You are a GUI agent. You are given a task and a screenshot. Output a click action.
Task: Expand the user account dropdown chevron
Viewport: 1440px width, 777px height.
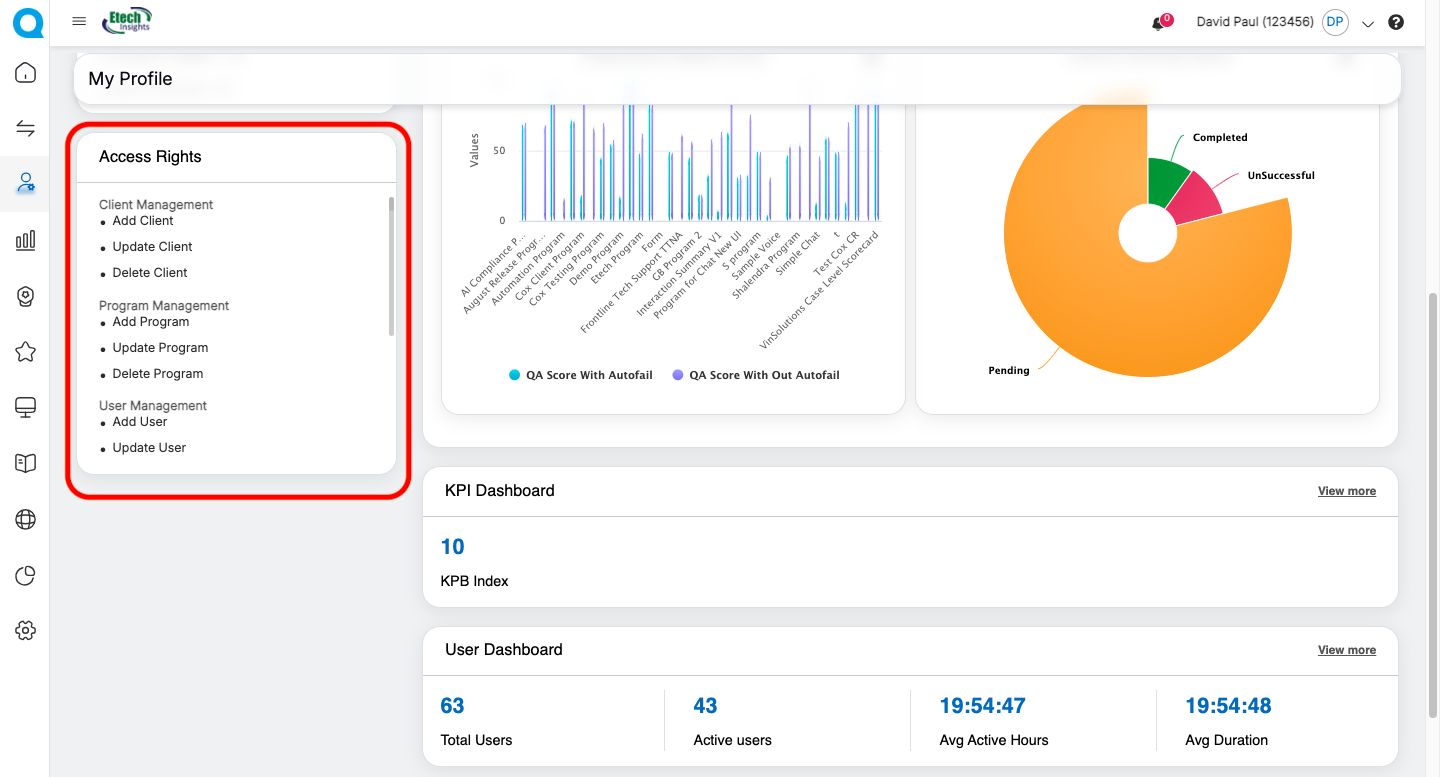(x=1368, y=23)
